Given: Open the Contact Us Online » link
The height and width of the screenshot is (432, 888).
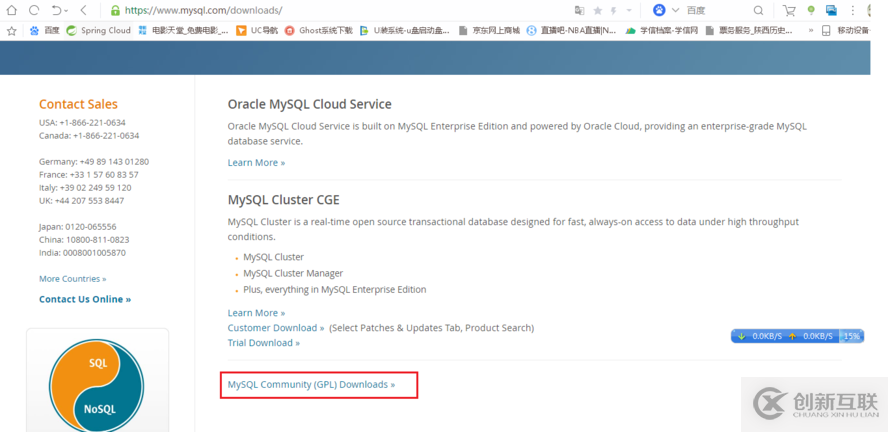Looking at the screenshot, I should coord(85,299).
